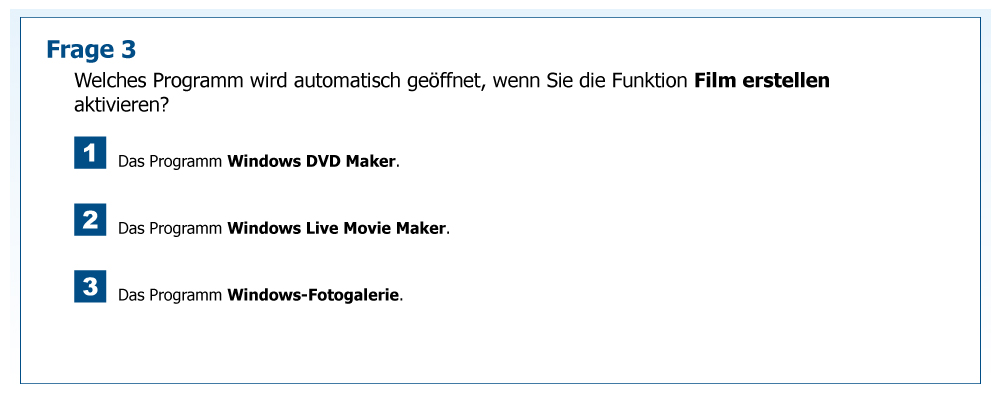Click the bold 'Film erstellen' text

click(x=761, y=81)
